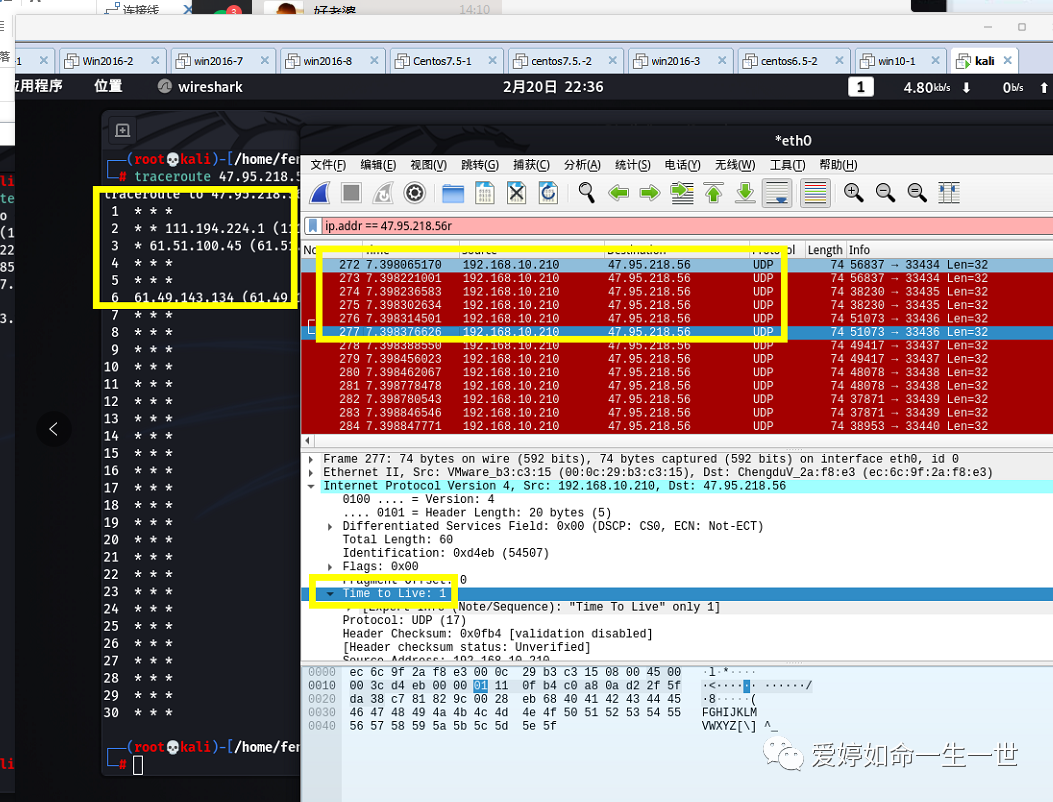Click the display filter bookmark icon
Viewport: 1053px width, 802px height.
coord(312,226)
